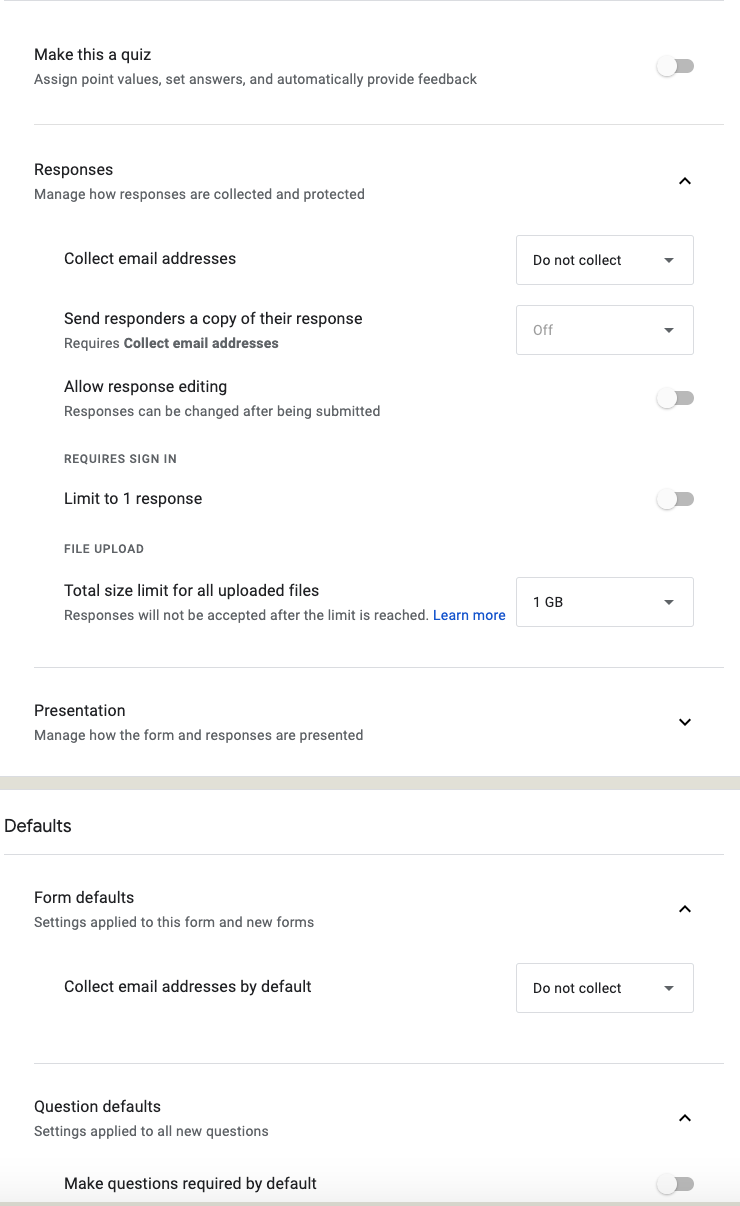Enable Allow response editing switch
This screenshot has width=740, height=1206.
point(675,398)
